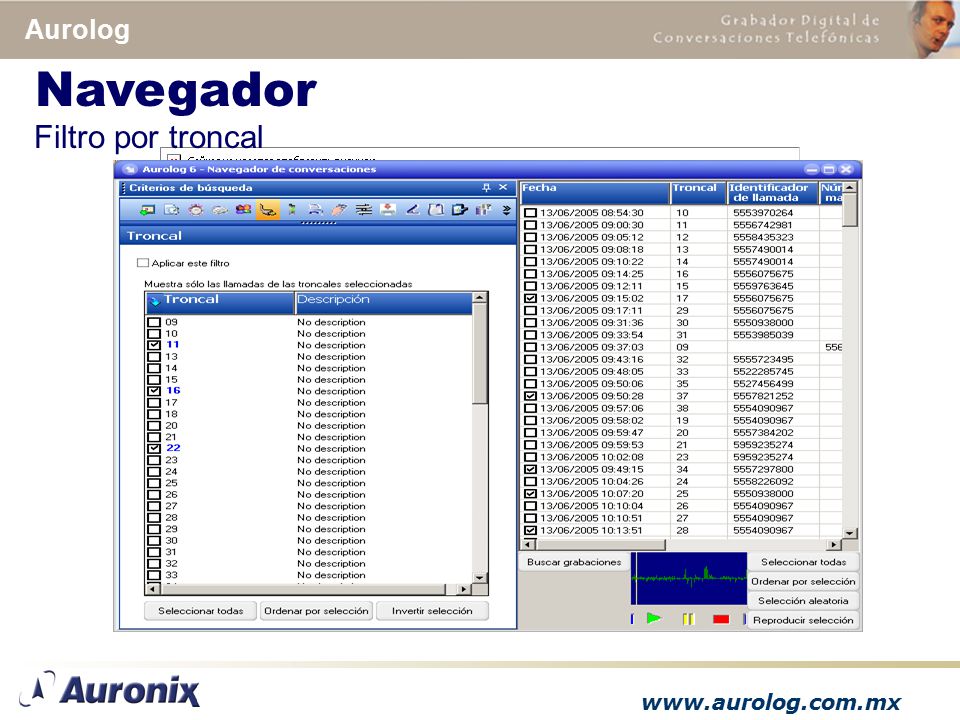The image size is (960, 720).
Task: Click the Reproducir selección button
Action: [803, 620]
